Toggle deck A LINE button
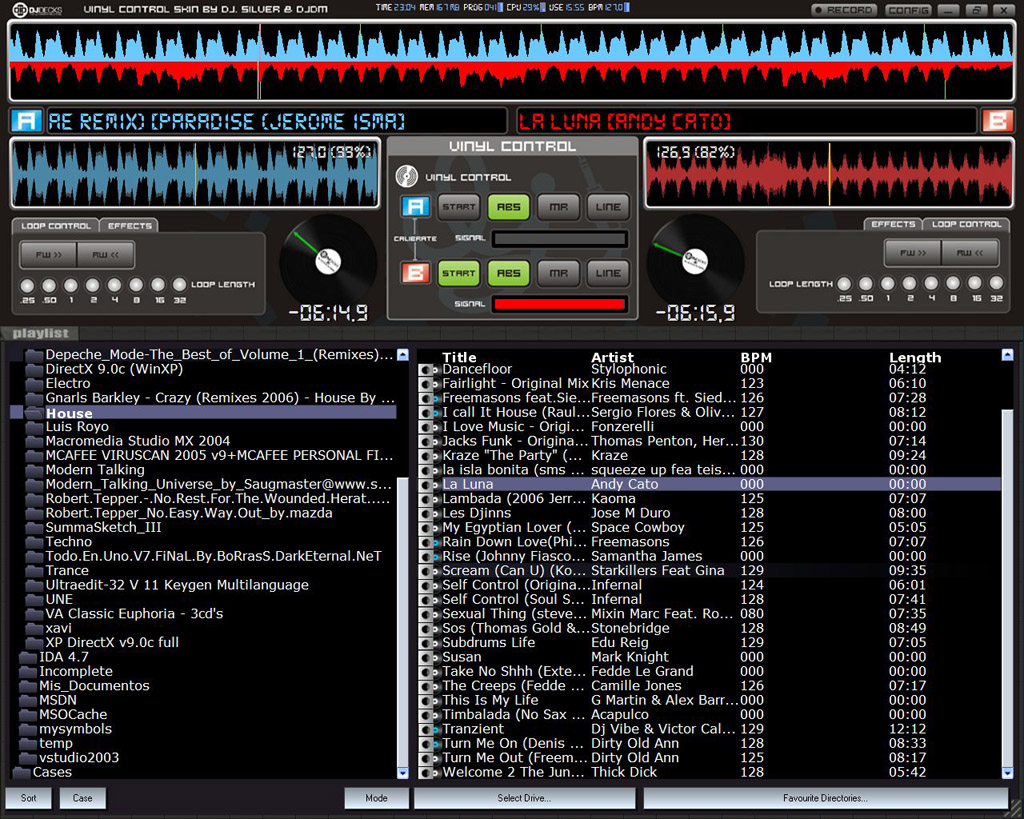 pyautogui.click(x=608, y=207)
